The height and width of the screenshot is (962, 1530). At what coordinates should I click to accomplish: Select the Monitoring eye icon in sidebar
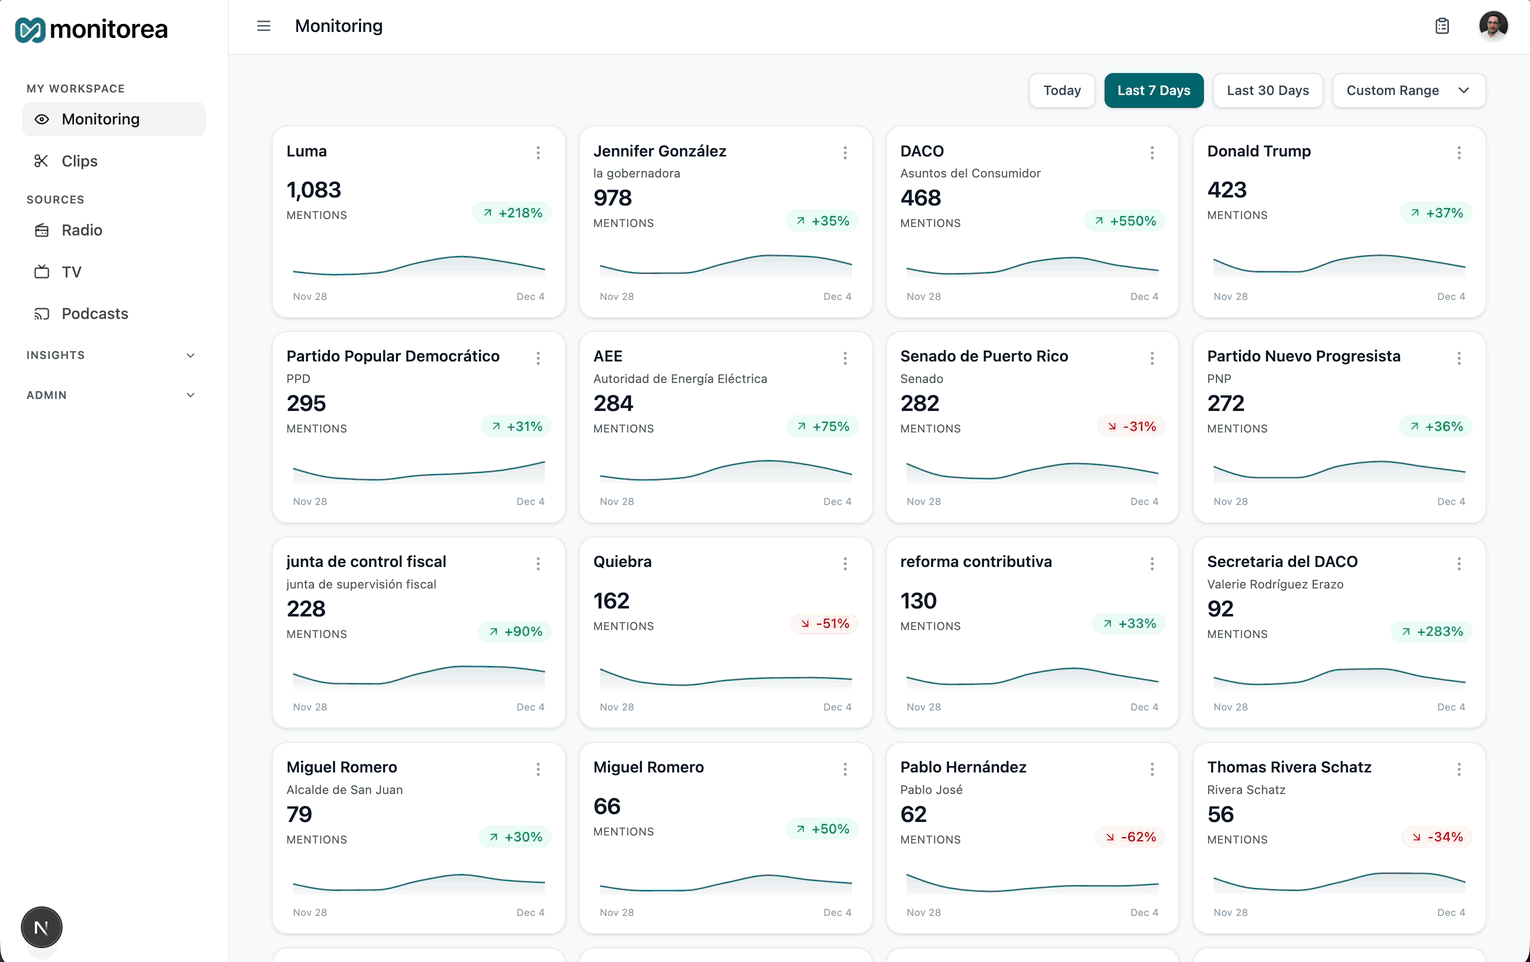tap(40, 119)
